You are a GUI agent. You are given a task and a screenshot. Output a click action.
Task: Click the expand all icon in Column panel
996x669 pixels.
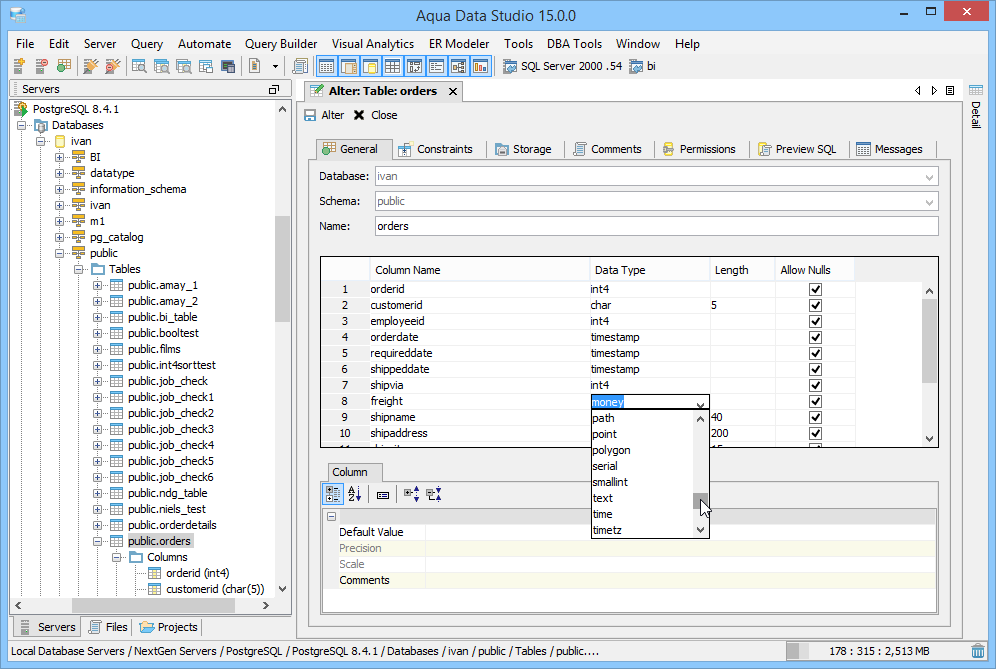click(x=412, y=494)
